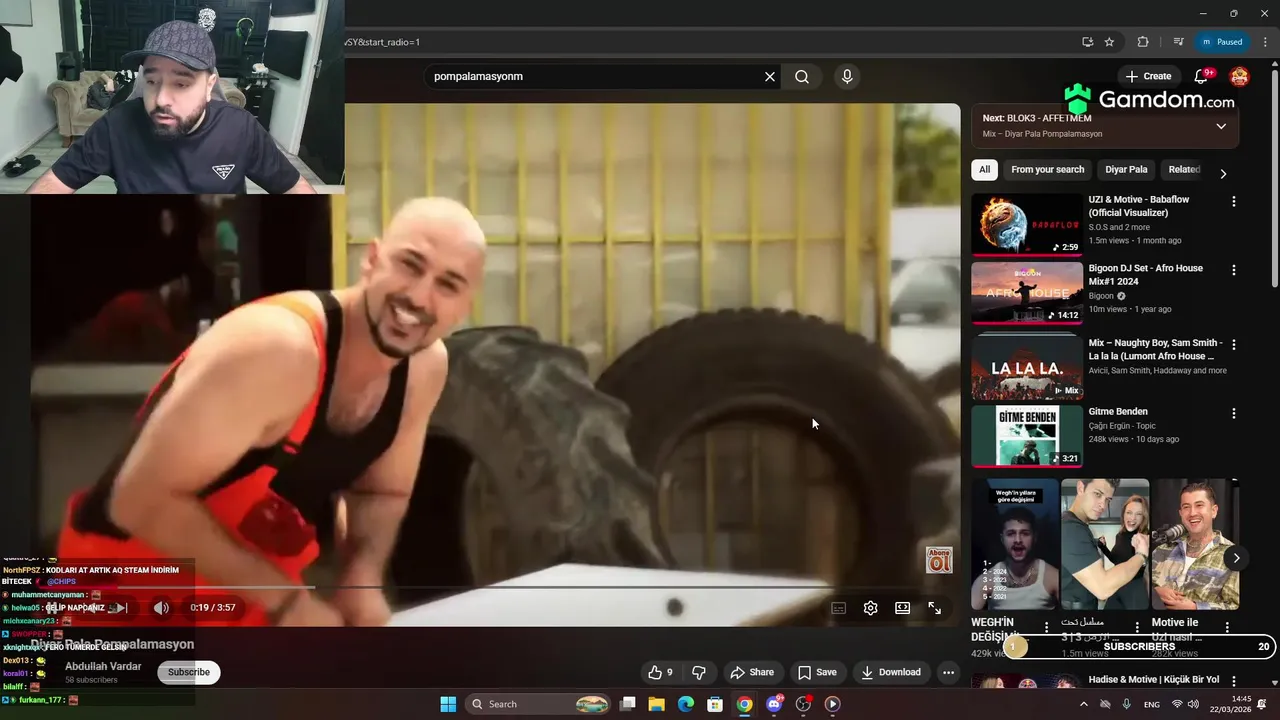
Task: Open options menu for Babaflow video
Action: 1233,201
